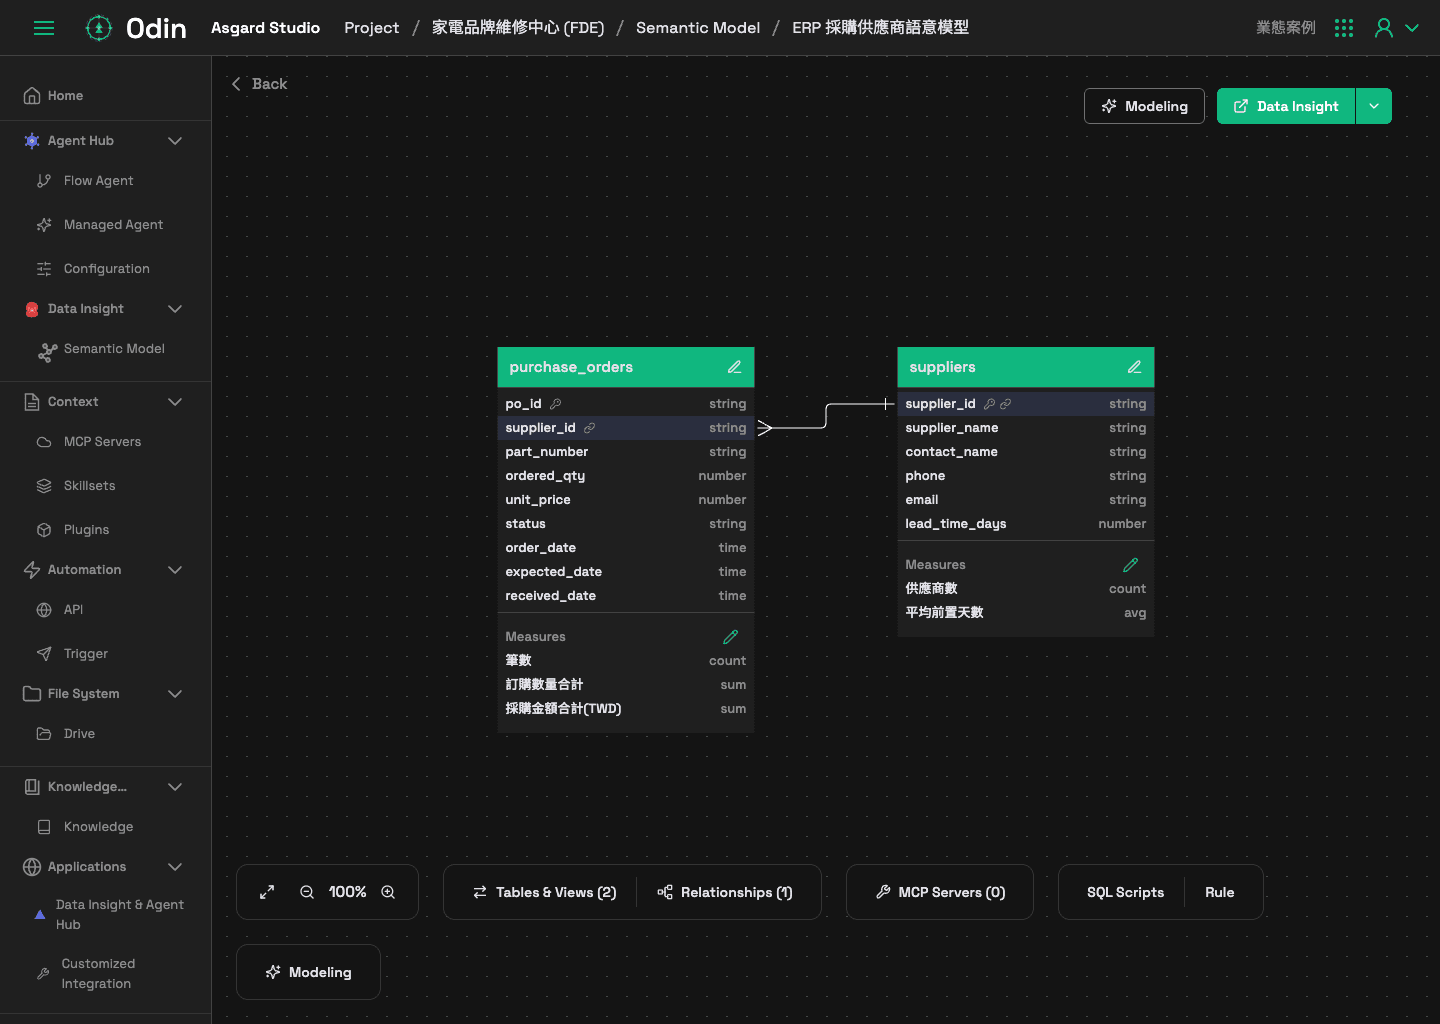Click the bottom Modeling button
Viewport: 1440px width, 1024px height.
pos(308,972)
